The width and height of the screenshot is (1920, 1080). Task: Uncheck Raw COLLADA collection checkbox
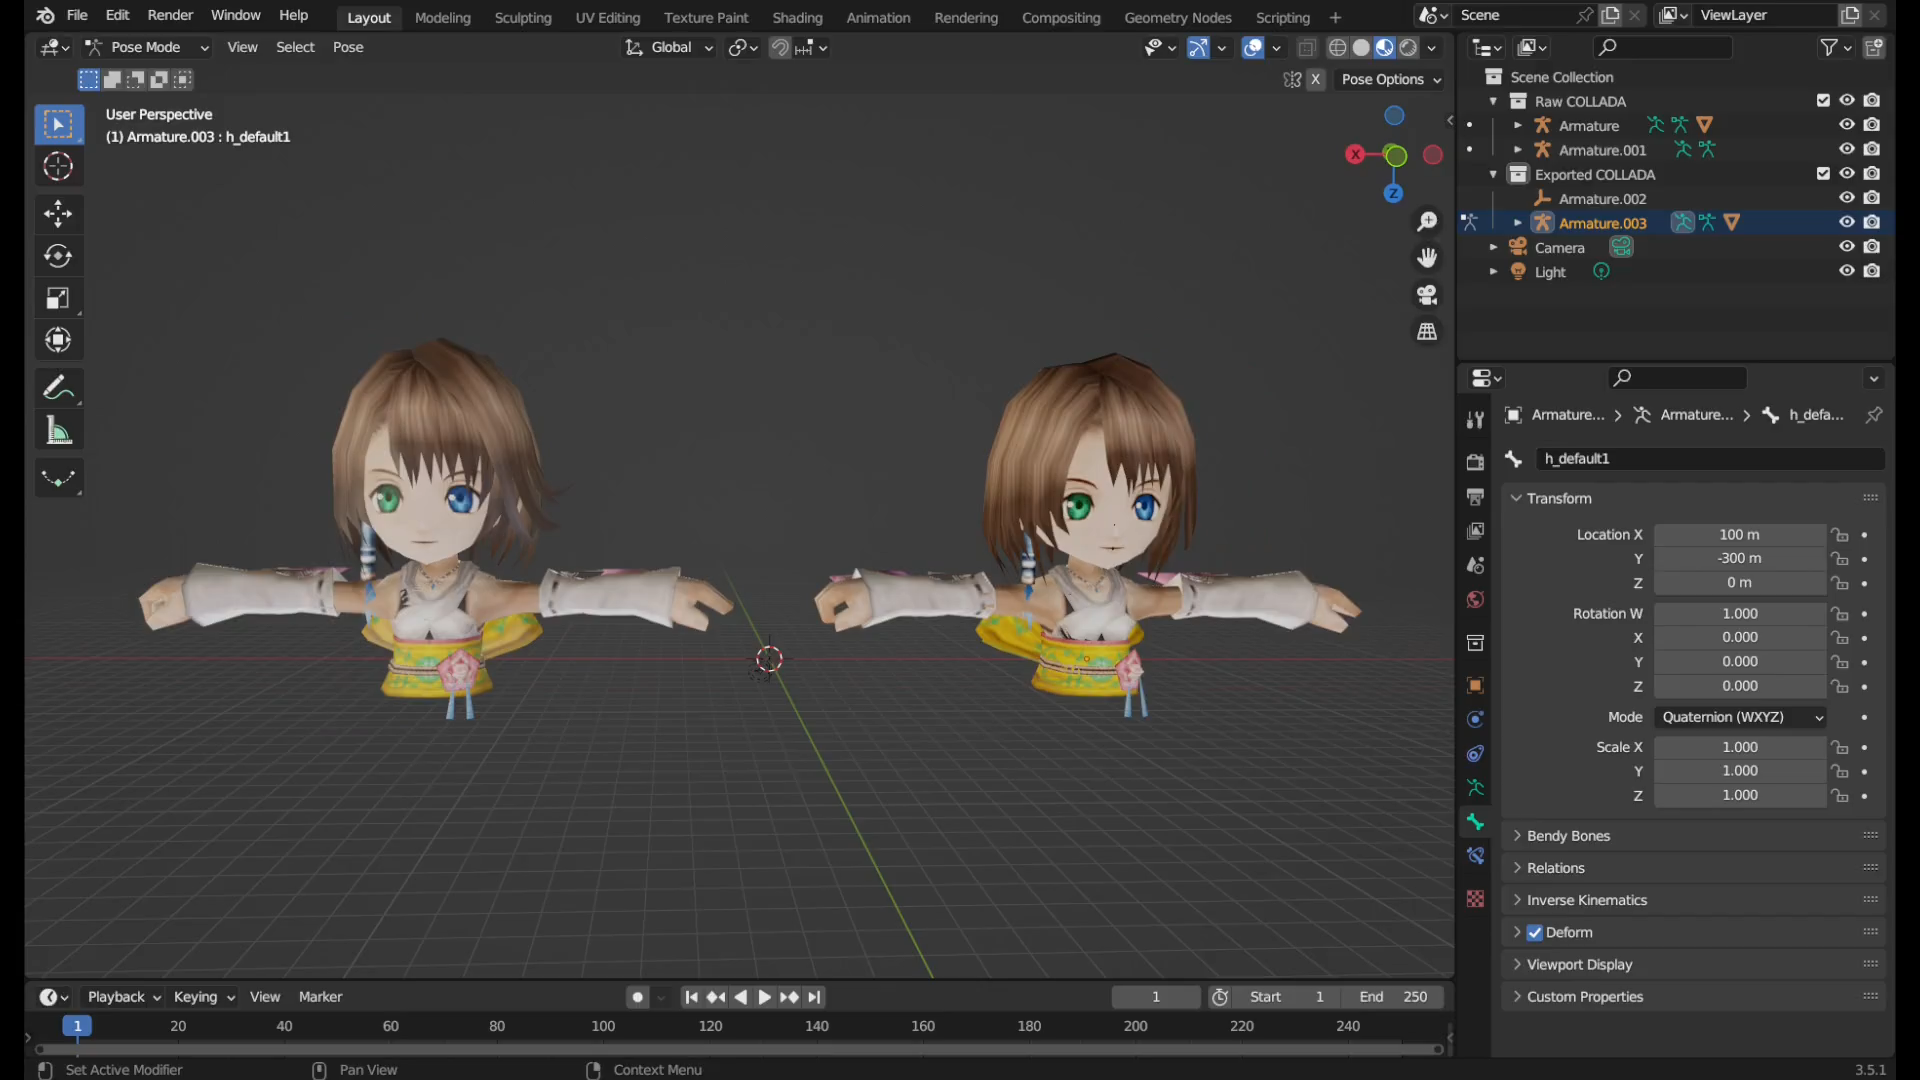[x=1822, y=101]
